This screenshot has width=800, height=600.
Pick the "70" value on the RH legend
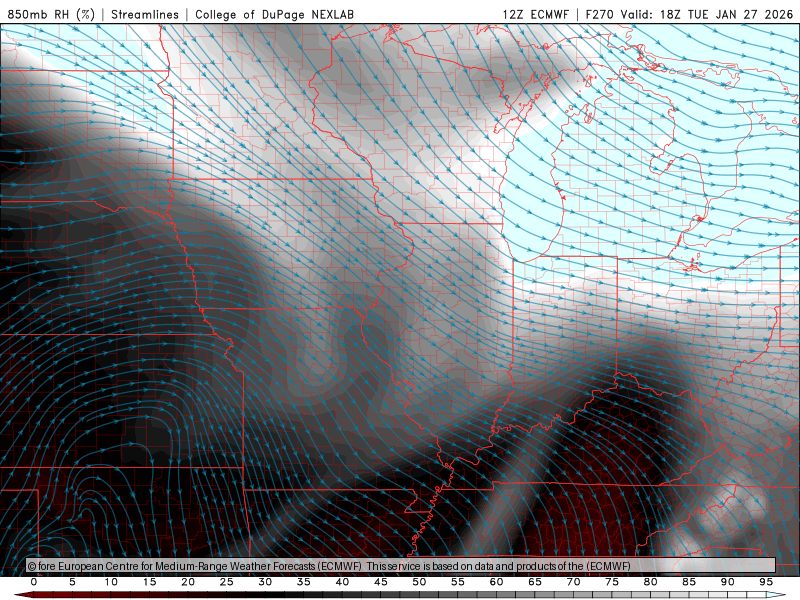coord(573,582)
